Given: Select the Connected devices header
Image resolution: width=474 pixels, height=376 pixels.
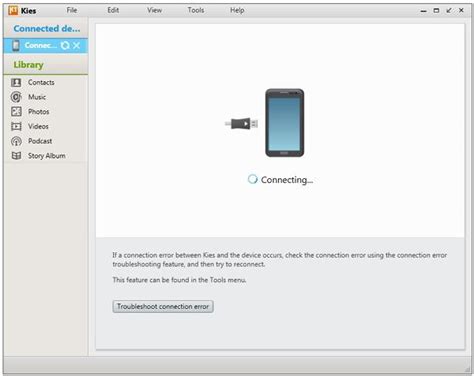Looking at the screenshot, I should point(47,29).
